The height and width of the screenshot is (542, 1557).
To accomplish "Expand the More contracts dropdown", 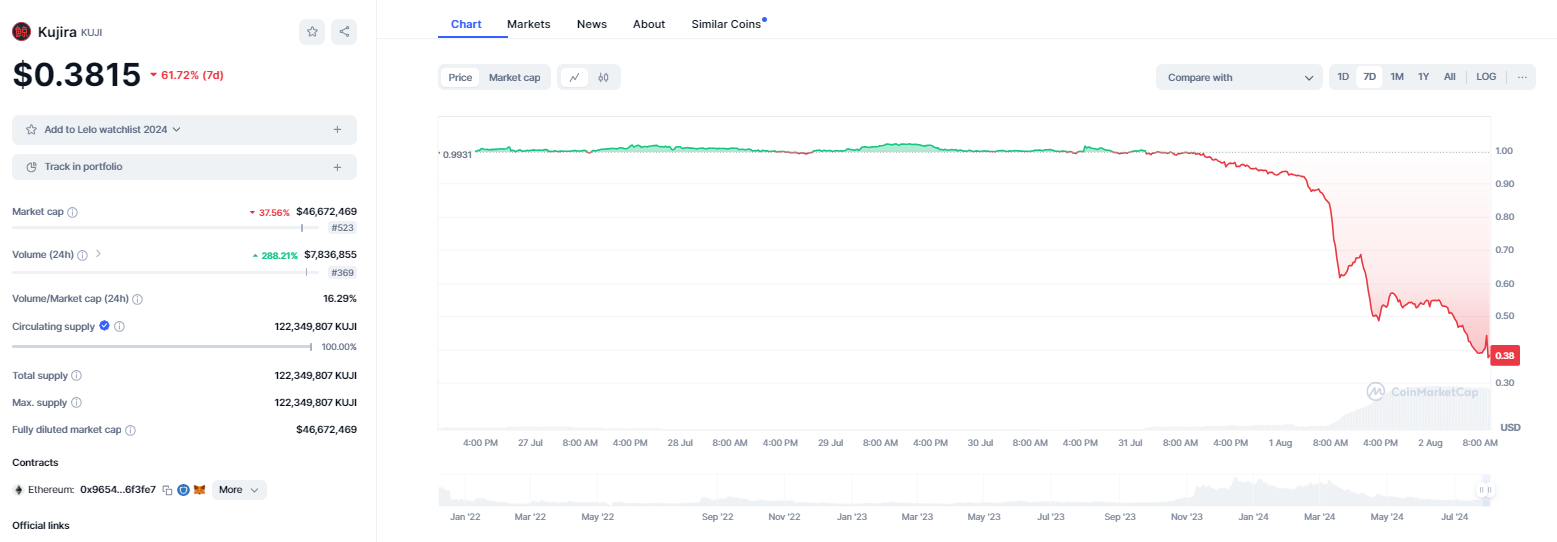I will 239,490.
